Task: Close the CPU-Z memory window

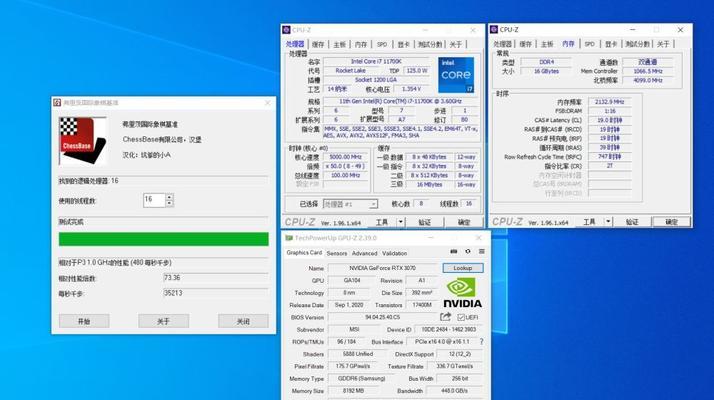Action: click(680, 30)
